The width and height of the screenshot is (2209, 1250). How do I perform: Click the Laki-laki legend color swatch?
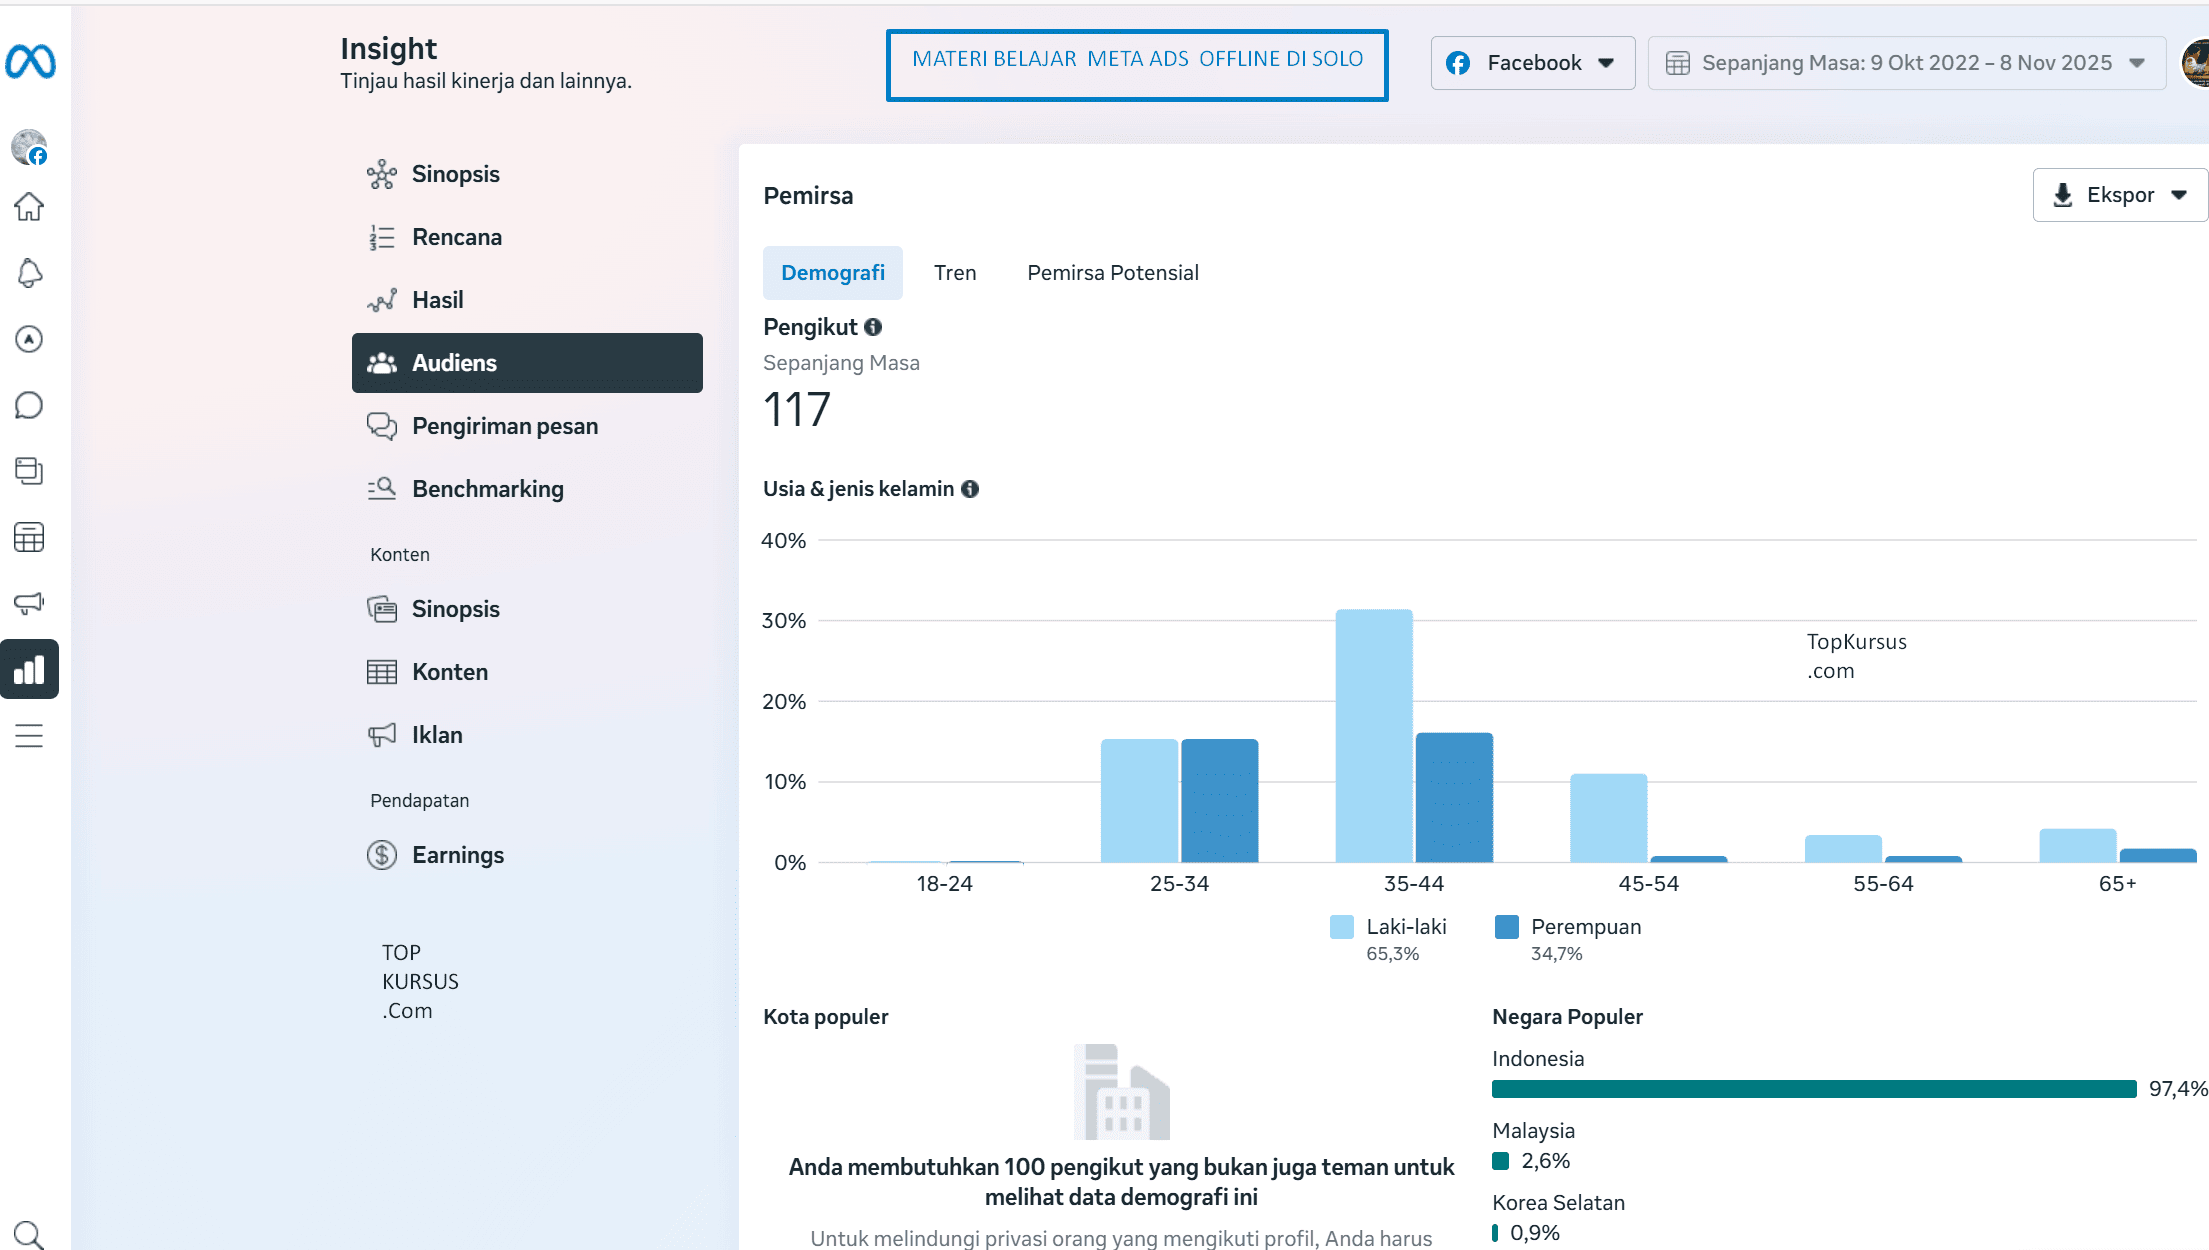pos(1341,927)
